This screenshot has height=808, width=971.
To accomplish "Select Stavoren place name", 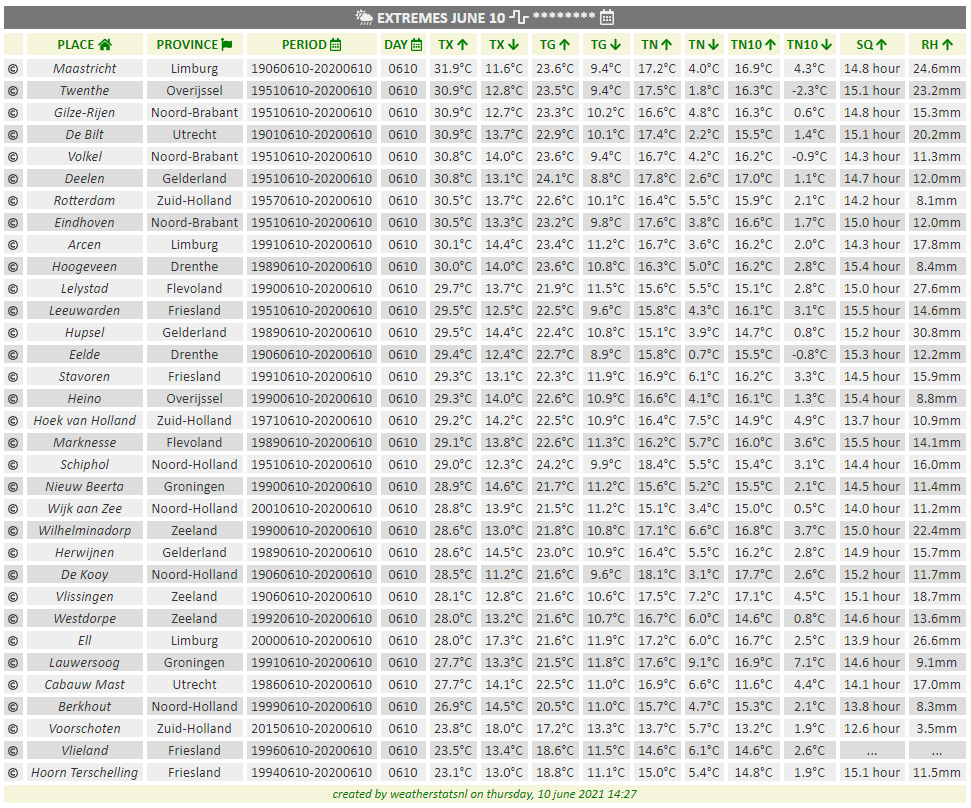I will (85, 376).
